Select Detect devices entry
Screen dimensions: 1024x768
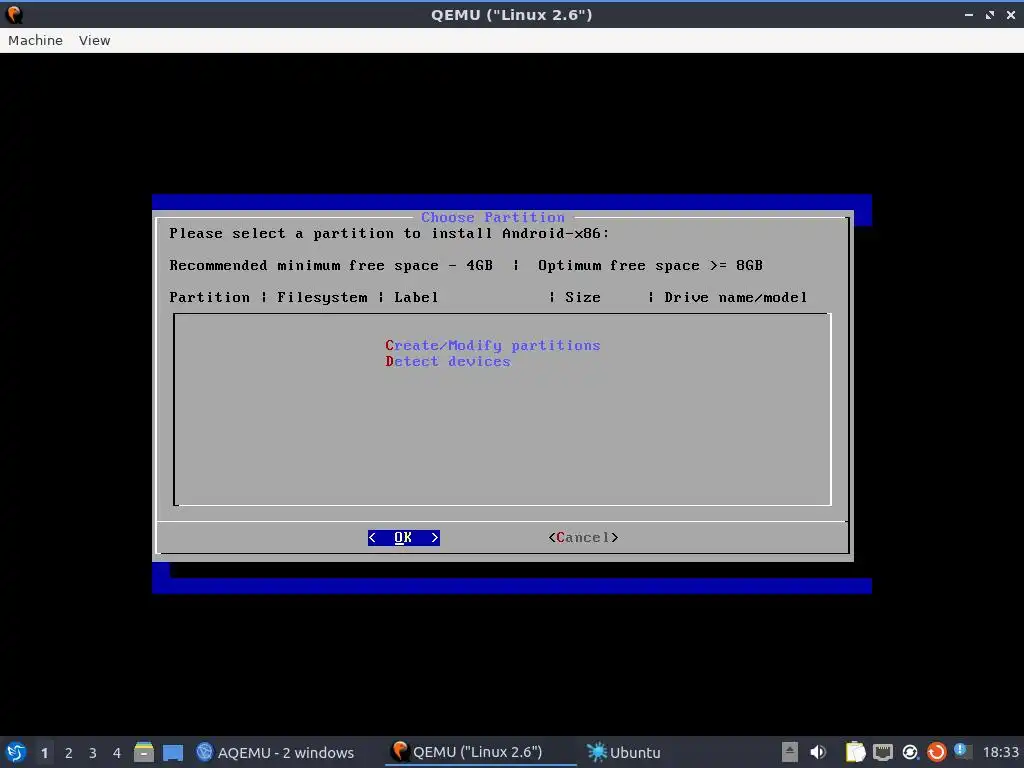click(x=447, y=362)
